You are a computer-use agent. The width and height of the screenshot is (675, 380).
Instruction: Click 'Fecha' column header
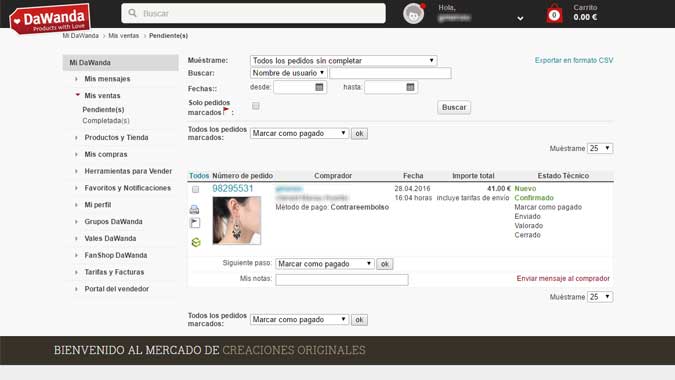413,176
